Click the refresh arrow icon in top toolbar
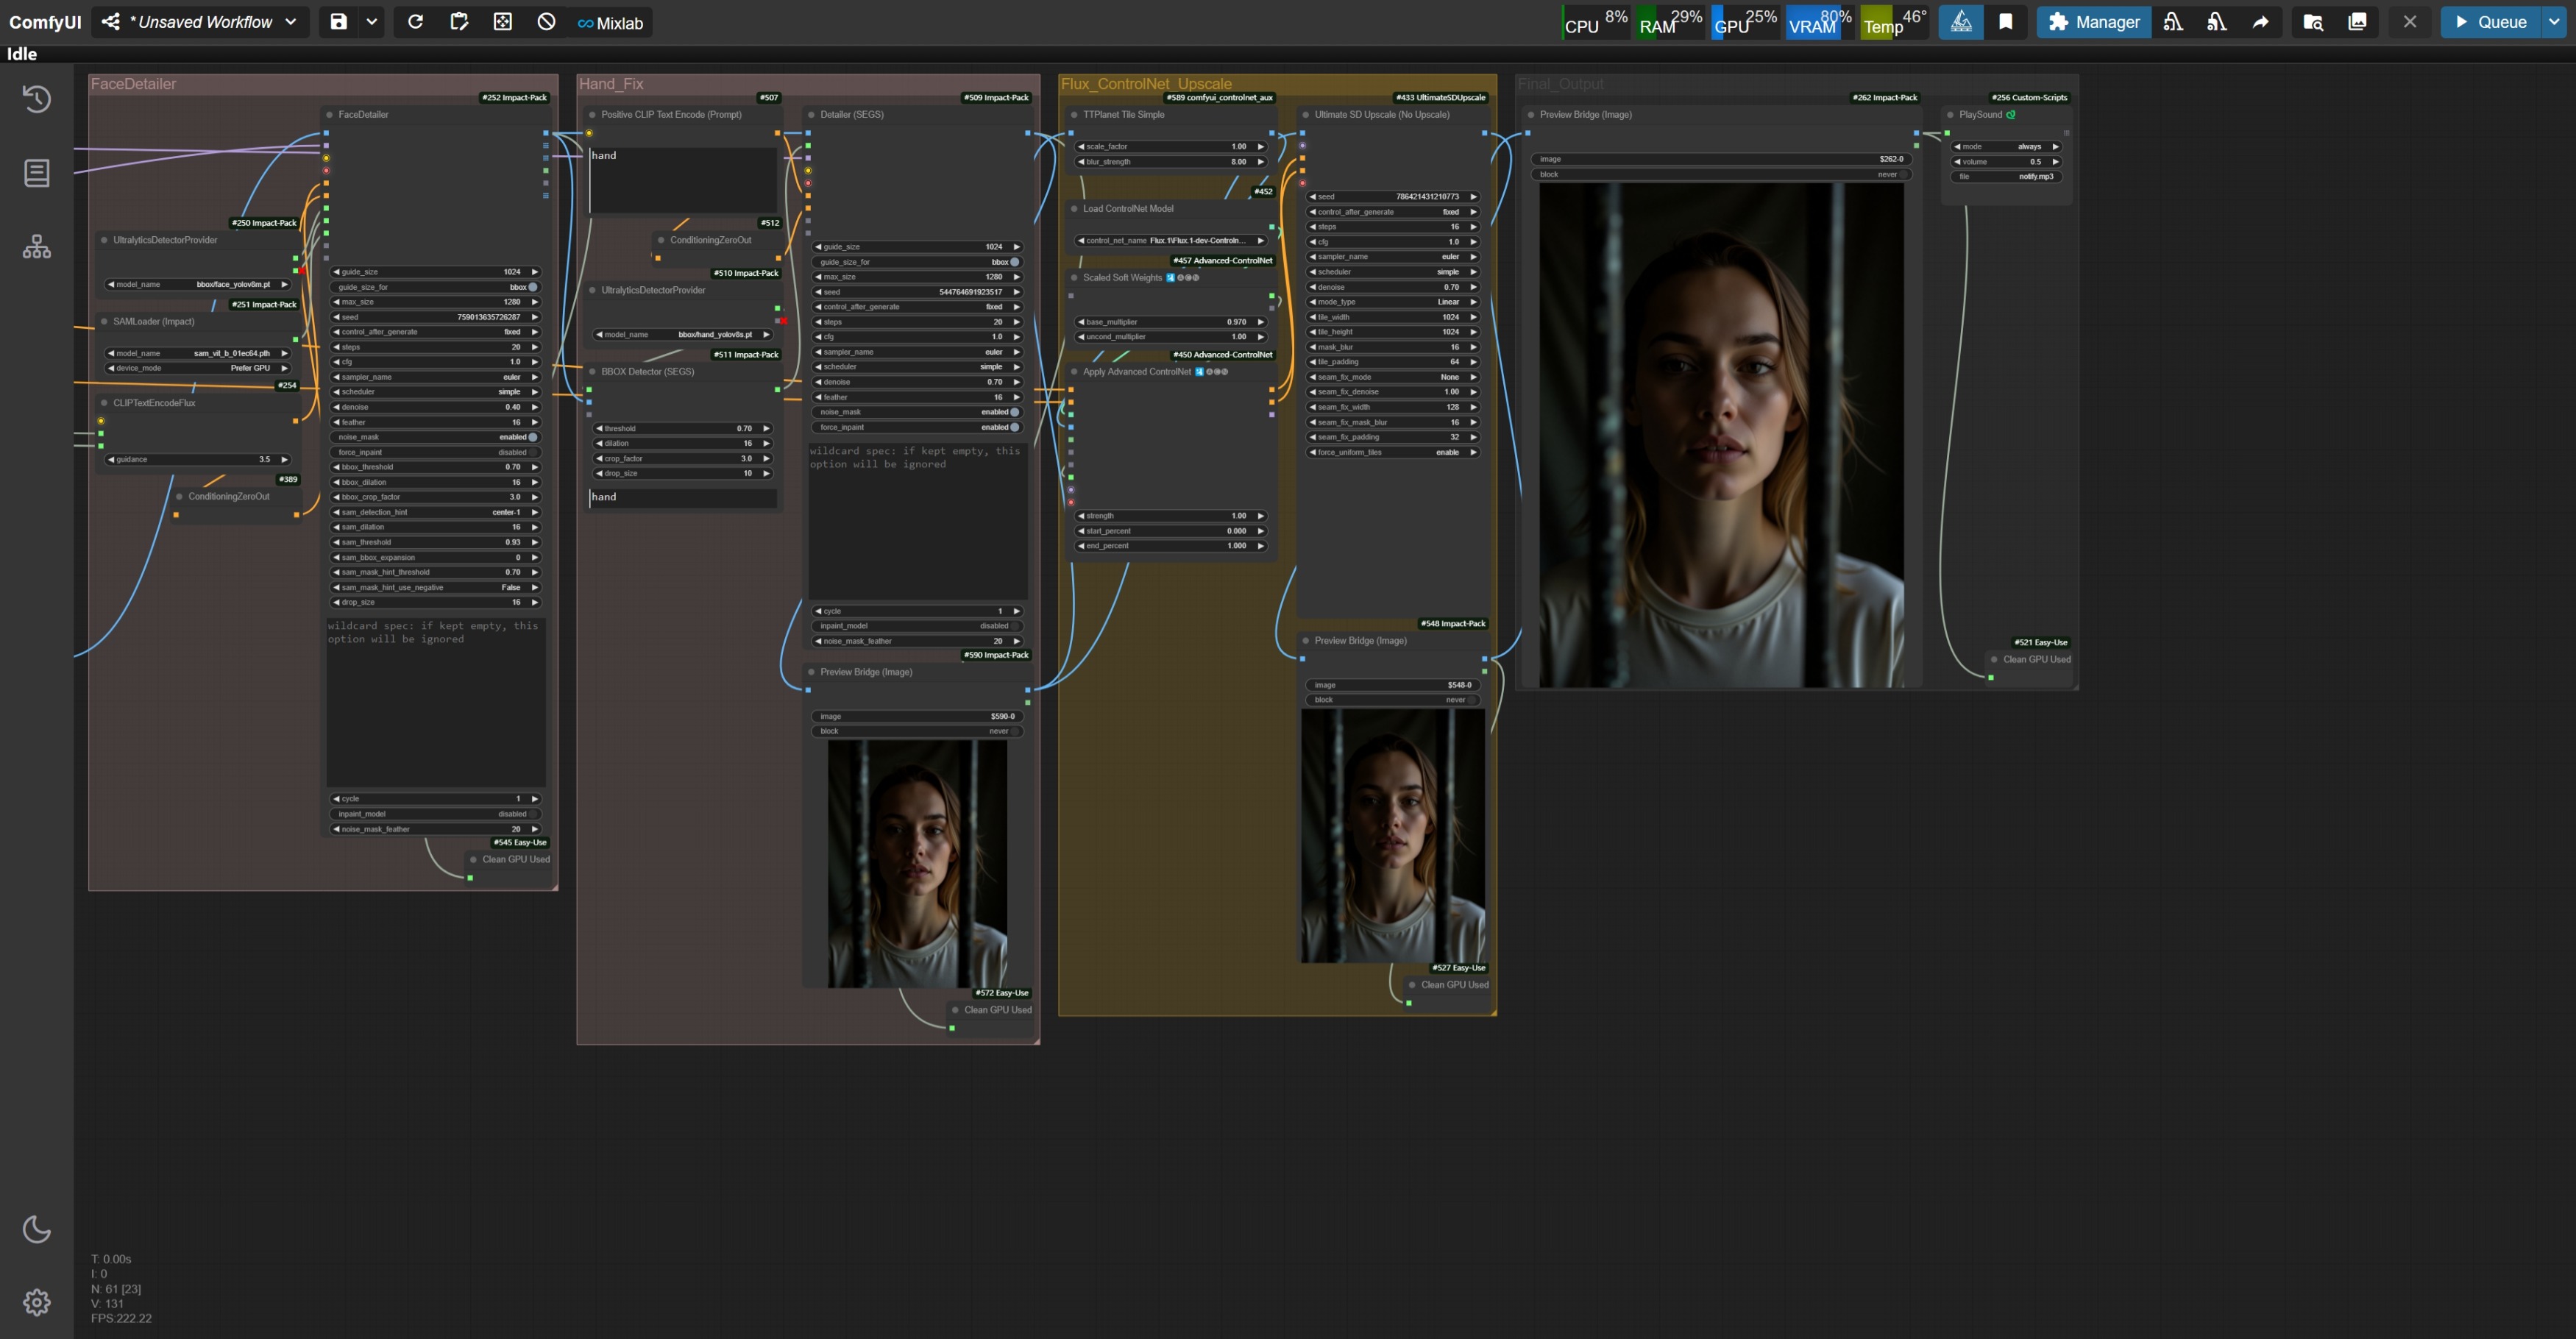2576x1339 pixels. coord(415,22)
